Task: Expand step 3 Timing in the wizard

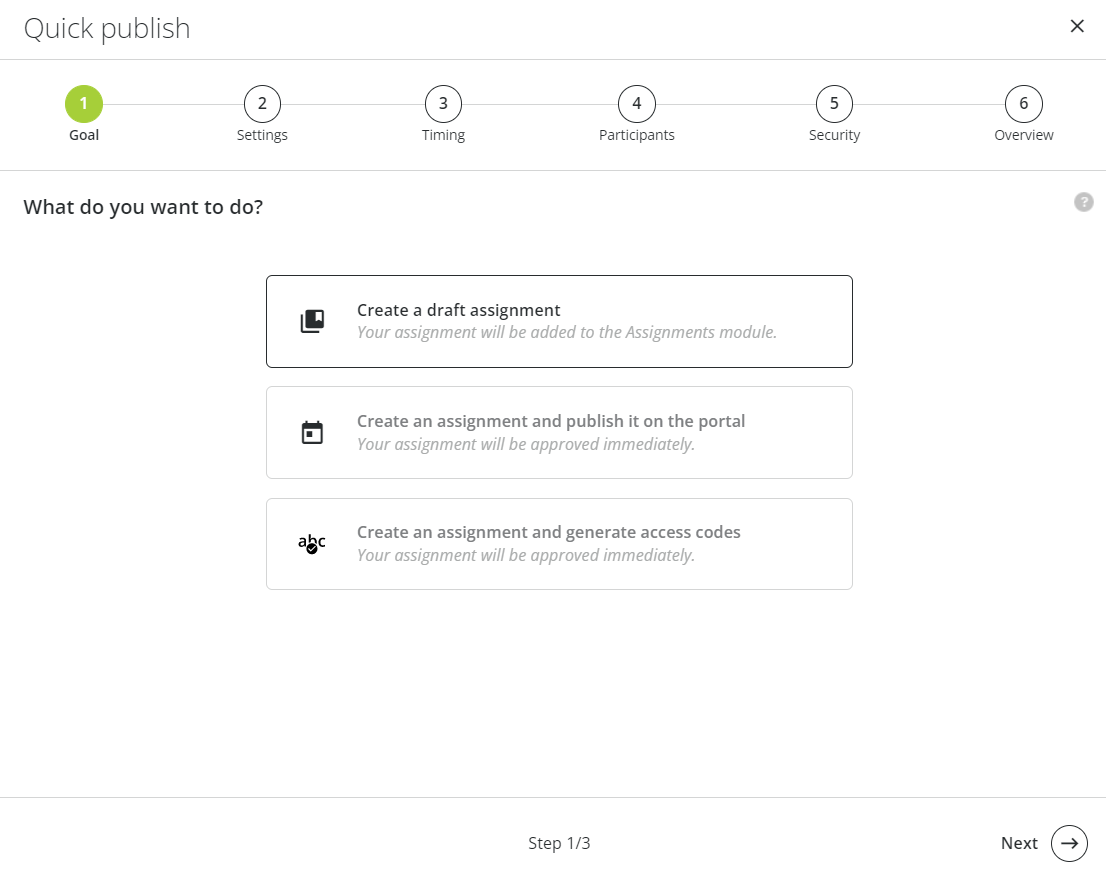Action: (x=443, y=103)
